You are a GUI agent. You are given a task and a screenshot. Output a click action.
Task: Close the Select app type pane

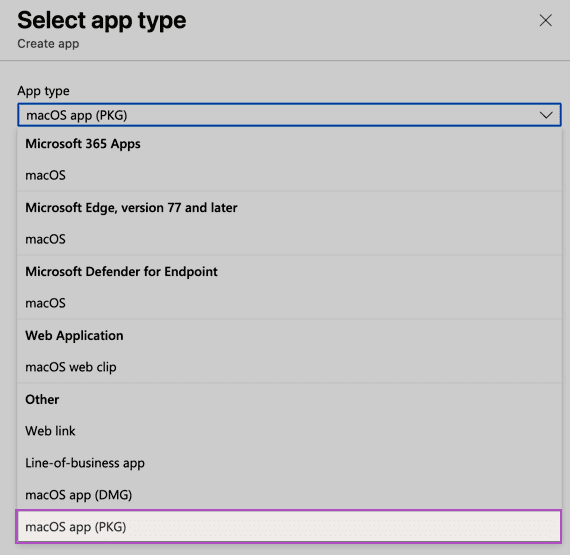(x=545, y=20)
